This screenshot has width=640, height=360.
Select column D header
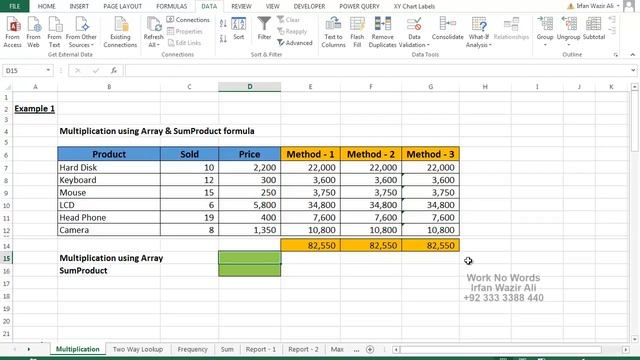(249, 87)
